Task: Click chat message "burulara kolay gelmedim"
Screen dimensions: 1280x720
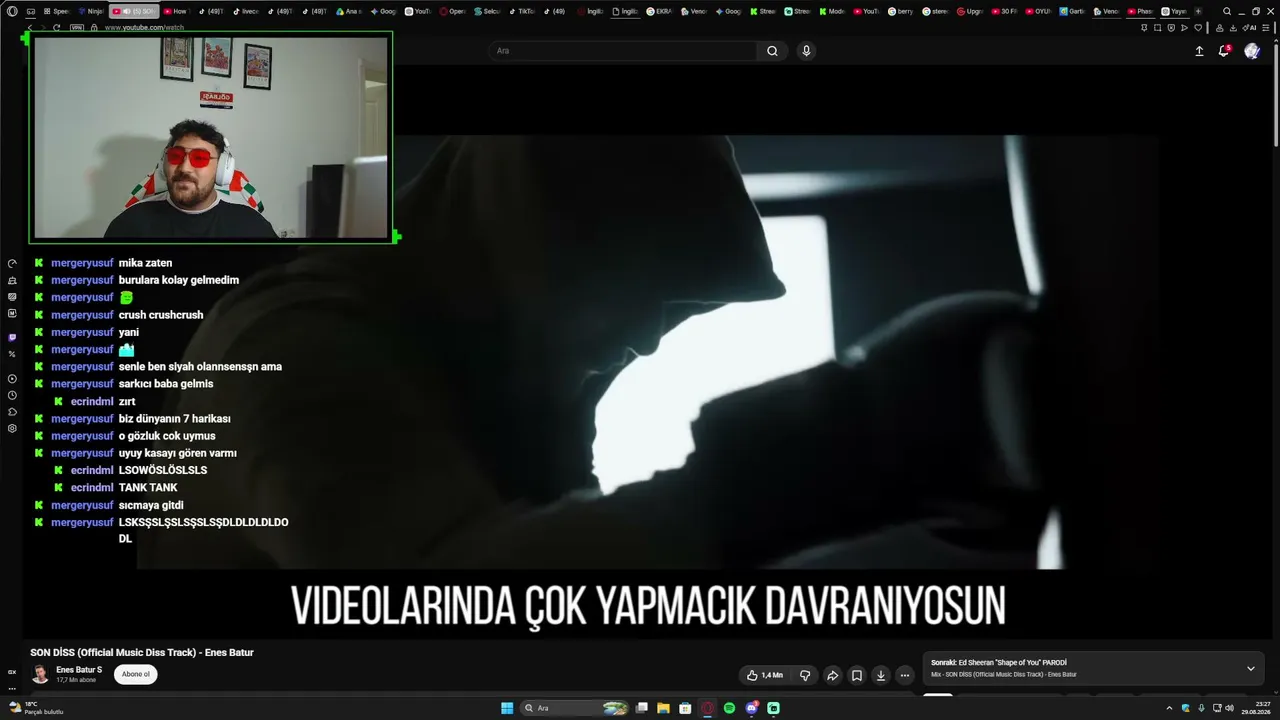Action: coord(179,280)
